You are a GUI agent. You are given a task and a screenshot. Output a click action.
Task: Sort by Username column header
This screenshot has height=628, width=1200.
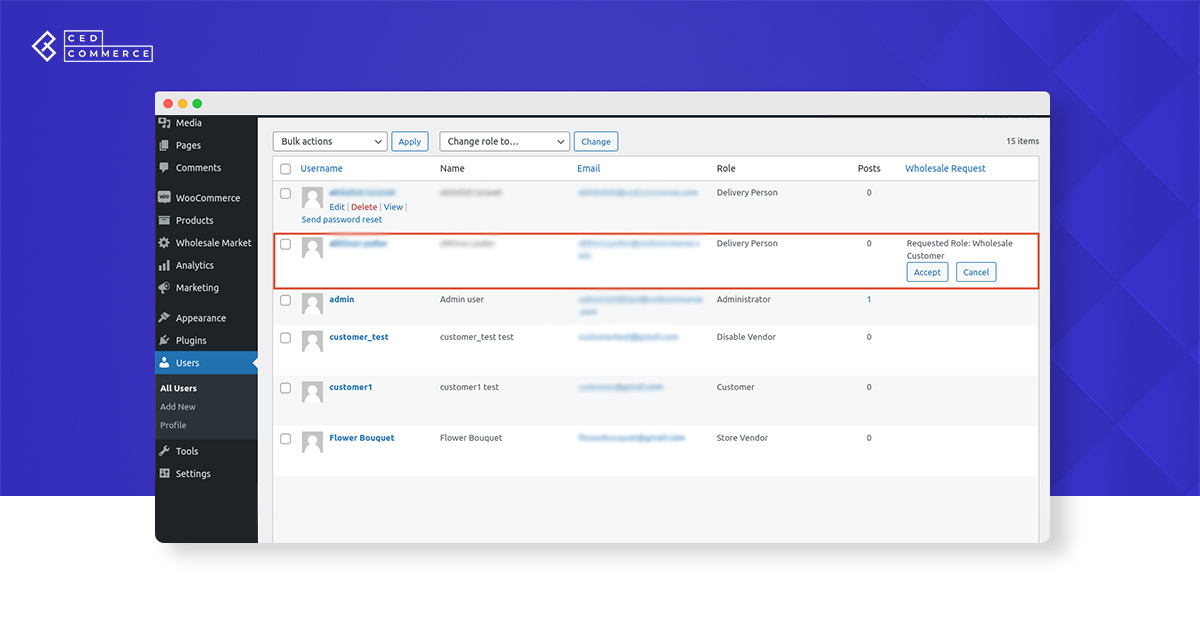click(x=321, y=169)
